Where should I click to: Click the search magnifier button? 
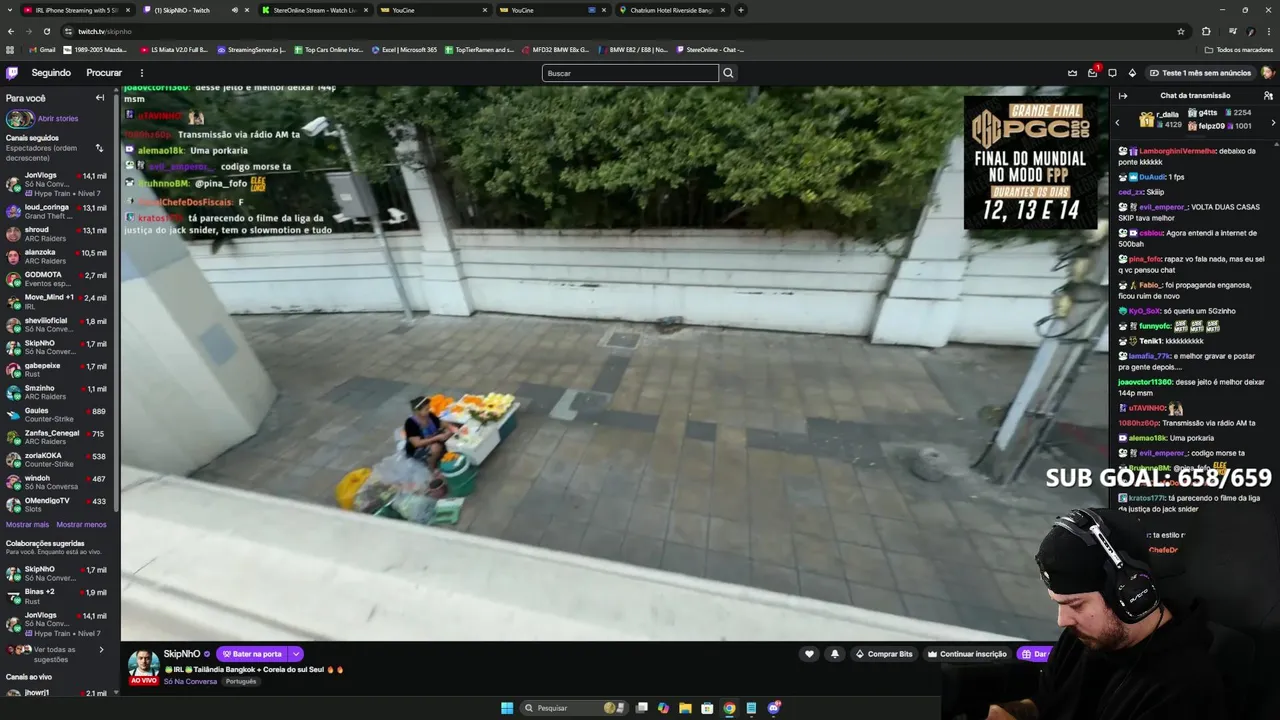coord(728,73)
